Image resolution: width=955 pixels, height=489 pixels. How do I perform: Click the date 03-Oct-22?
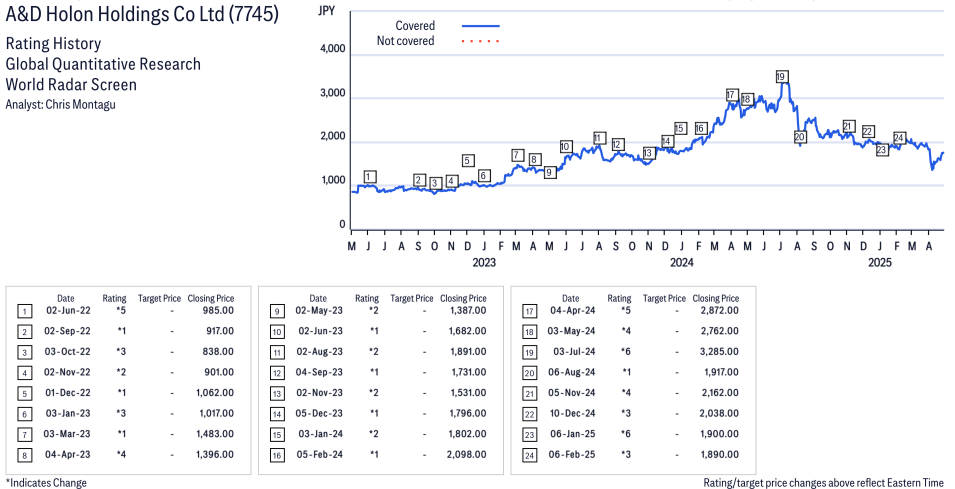[68, 351]
